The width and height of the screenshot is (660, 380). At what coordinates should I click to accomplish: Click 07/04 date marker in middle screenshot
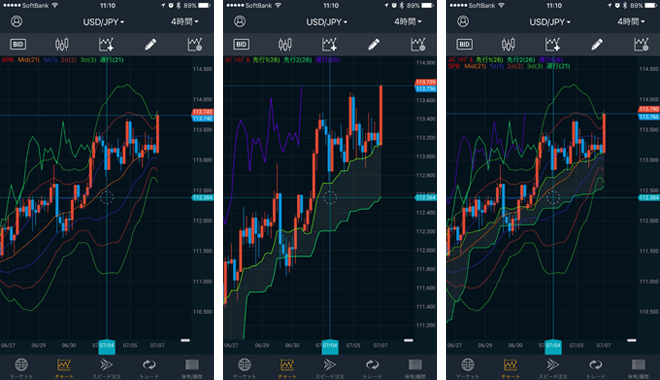click(330, 346)
